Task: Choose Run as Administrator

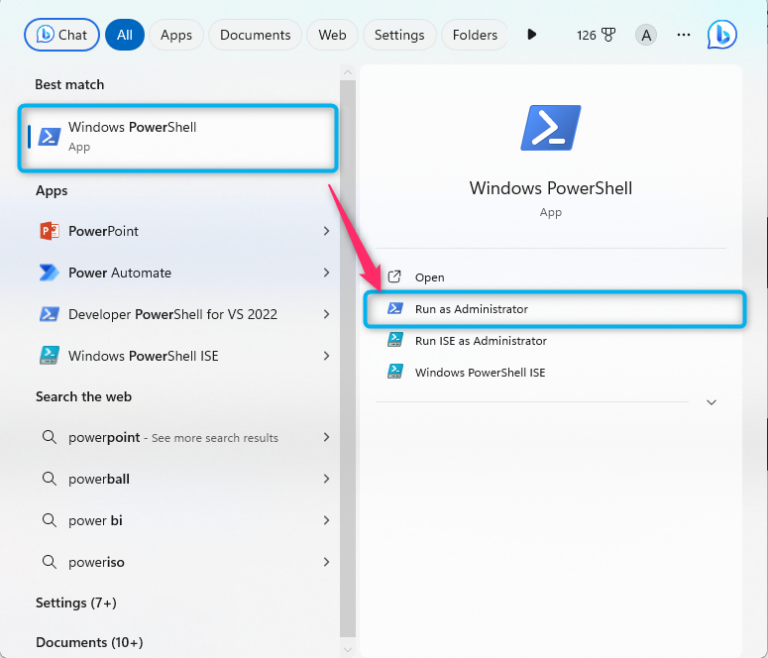Action: click(555, 309)
